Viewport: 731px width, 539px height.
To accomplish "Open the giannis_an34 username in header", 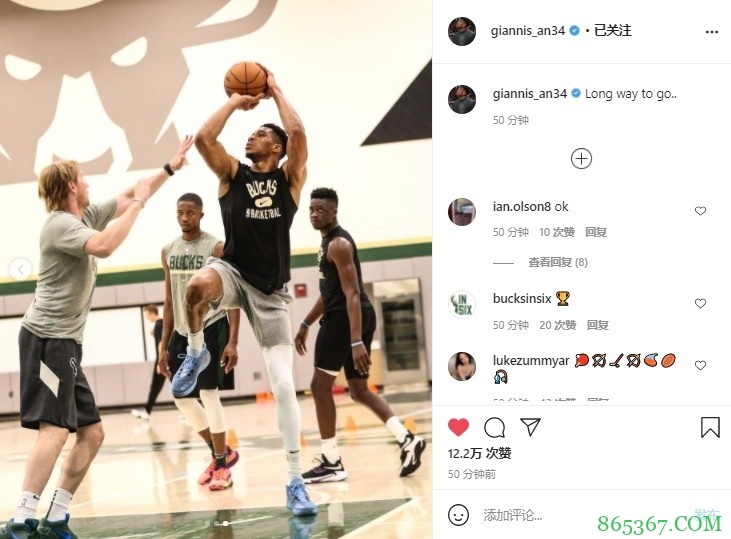I will (x=528, y=31).
